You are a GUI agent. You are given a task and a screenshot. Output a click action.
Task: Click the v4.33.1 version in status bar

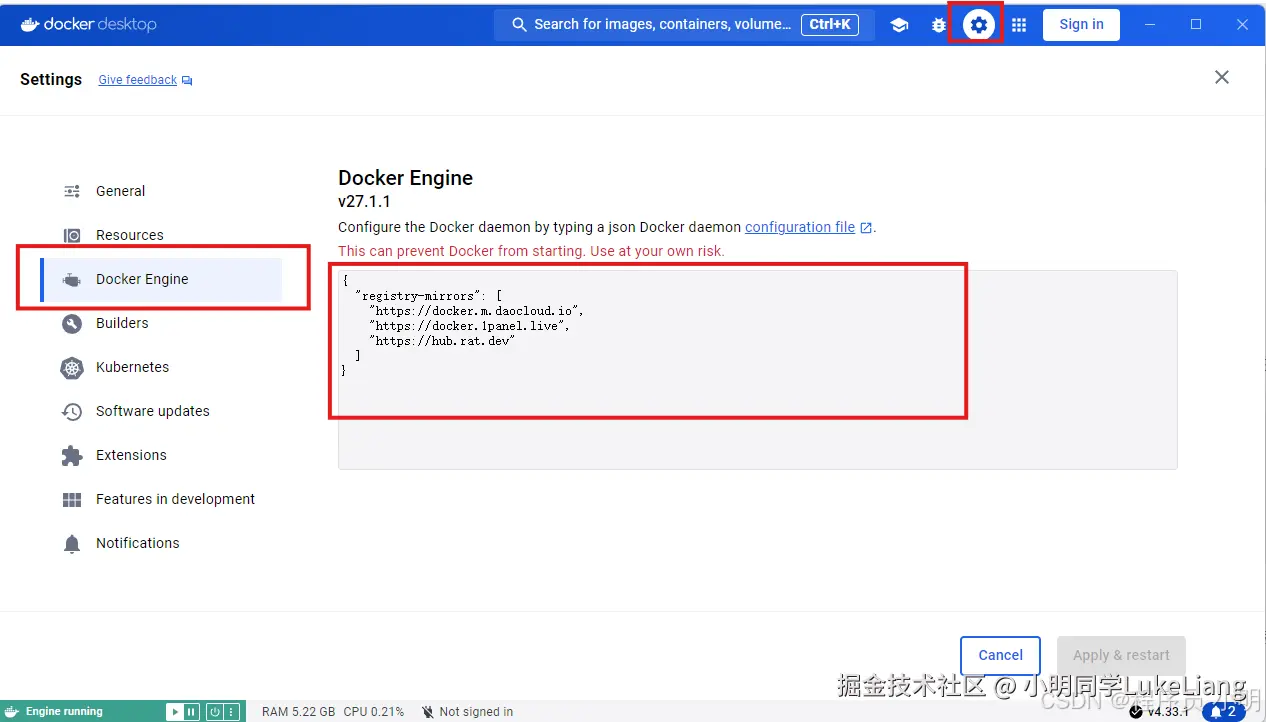tap(1167, 712)
